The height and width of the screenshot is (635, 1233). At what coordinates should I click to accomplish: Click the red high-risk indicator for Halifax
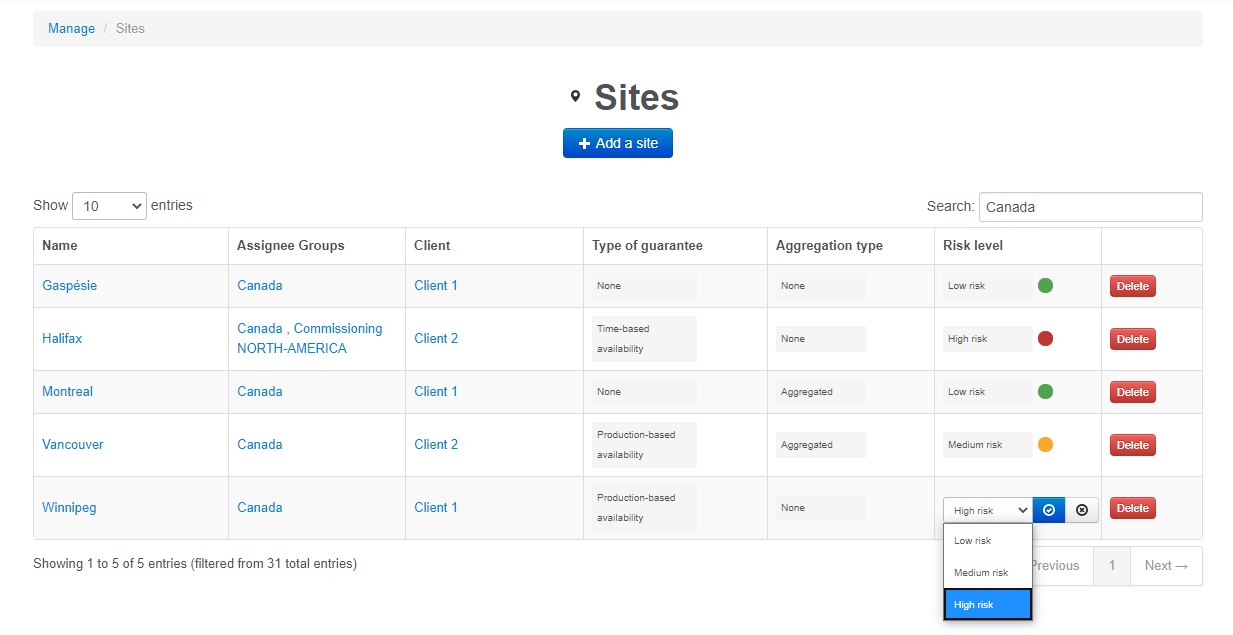[1045, 338]
